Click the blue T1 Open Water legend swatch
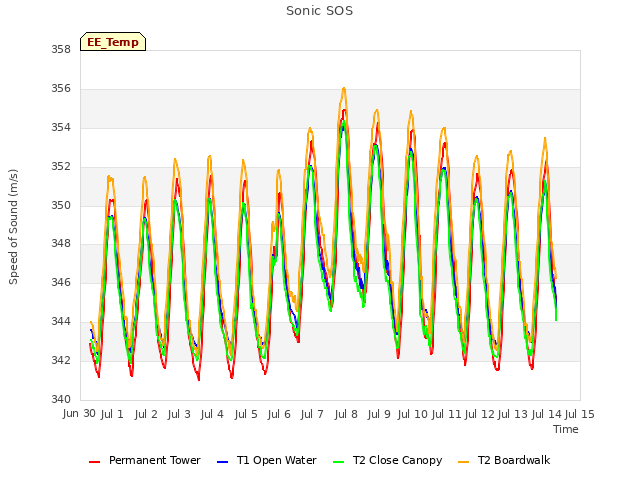The image size is (640, 480). point(222,462)
